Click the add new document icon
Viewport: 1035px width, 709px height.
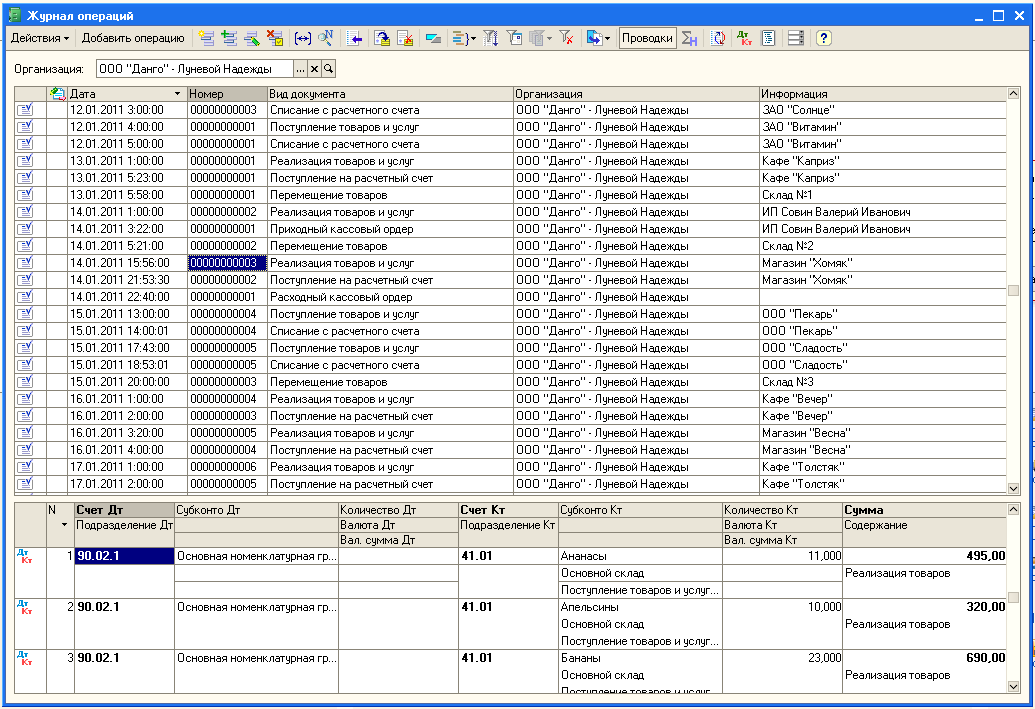pos(207,38)
